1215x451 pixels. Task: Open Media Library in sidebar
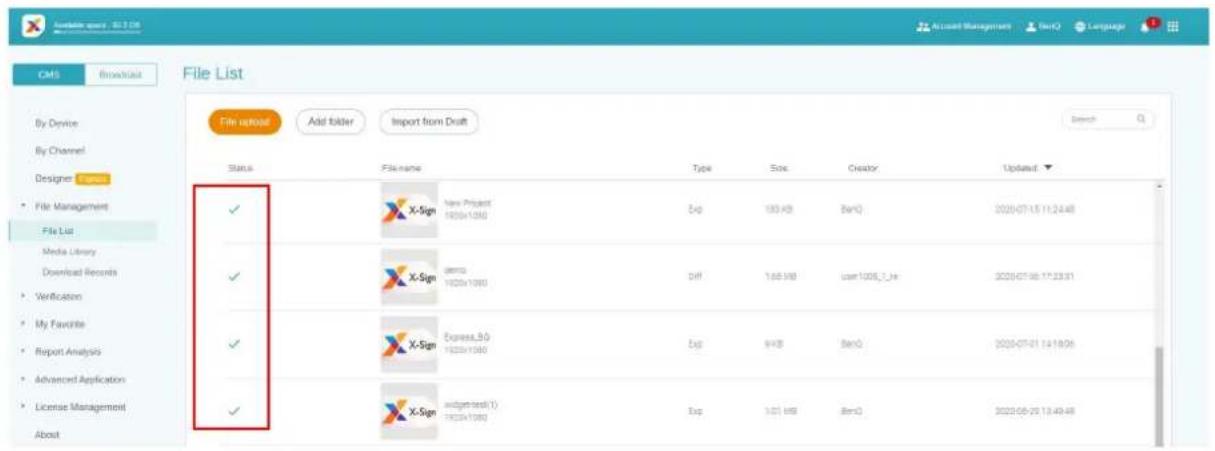(70, 252)
